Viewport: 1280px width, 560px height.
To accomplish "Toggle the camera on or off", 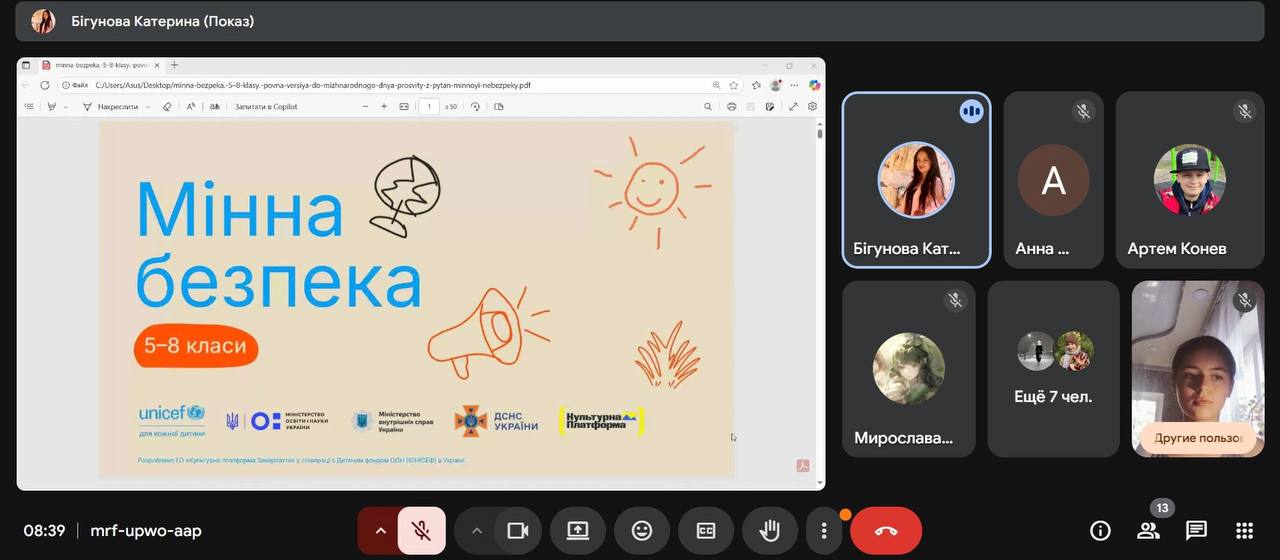I will coord(517,531).
